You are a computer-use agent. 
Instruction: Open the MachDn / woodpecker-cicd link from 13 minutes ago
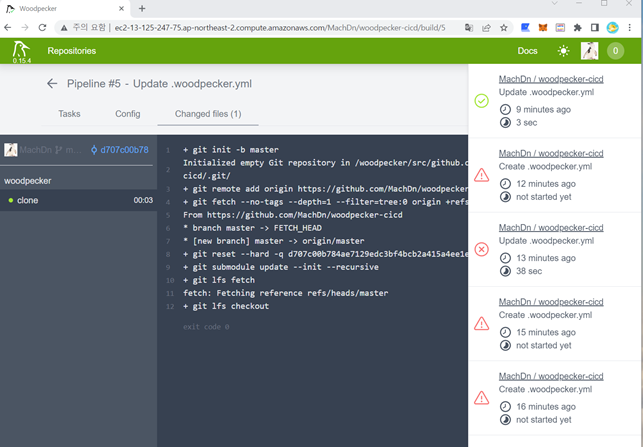pyautogui.click(x=551, y=228)
